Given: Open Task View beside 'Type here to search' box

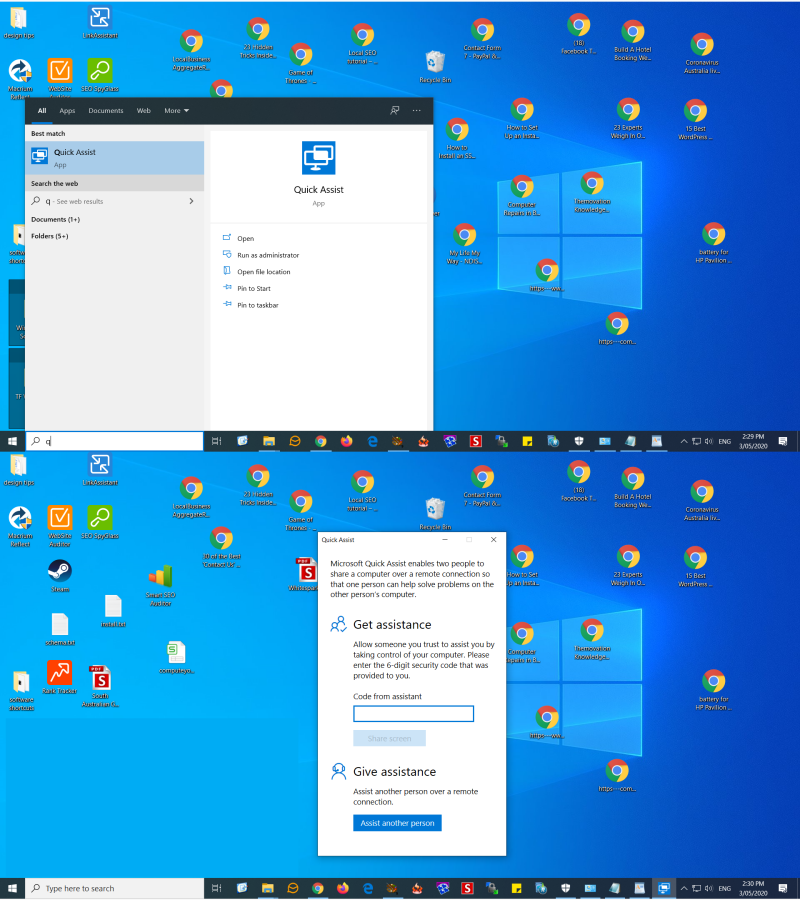Looking at the screenshot, I should (x=216, y=888).
